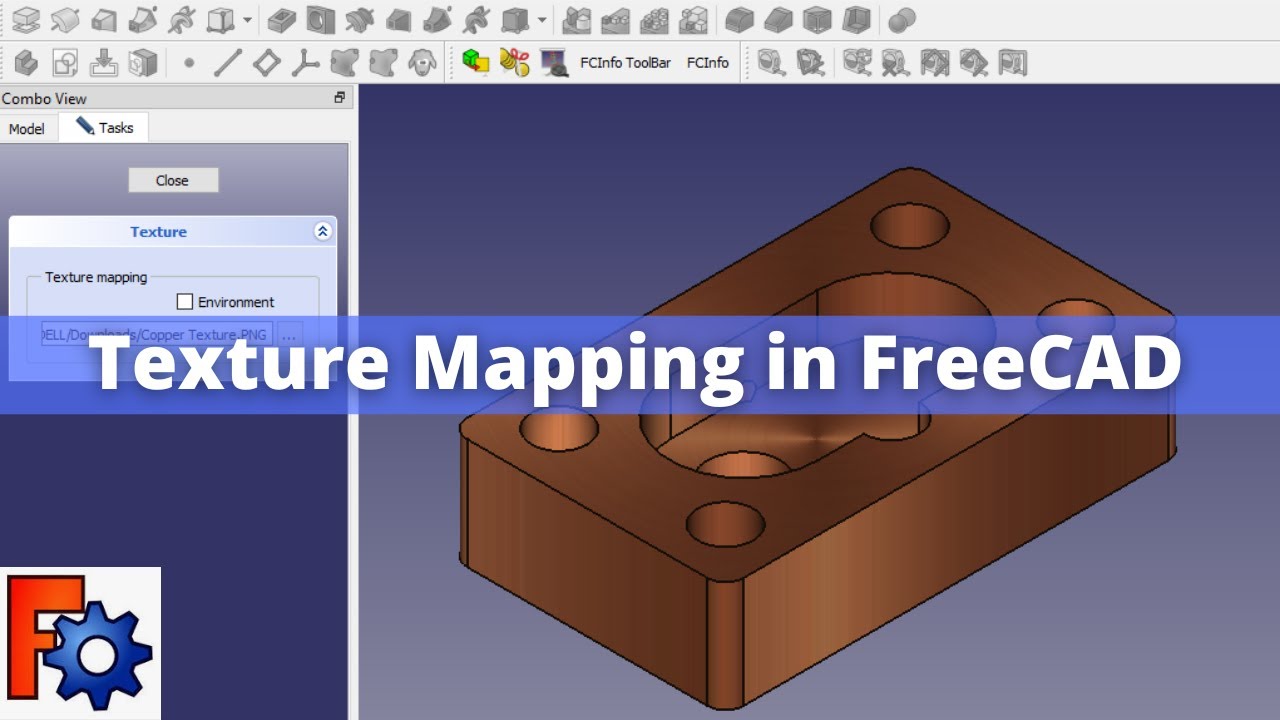The height and width of the screenshot is (720, 1280).
Task: Select the Subtractive Helix tool
Action: (476, 19)
